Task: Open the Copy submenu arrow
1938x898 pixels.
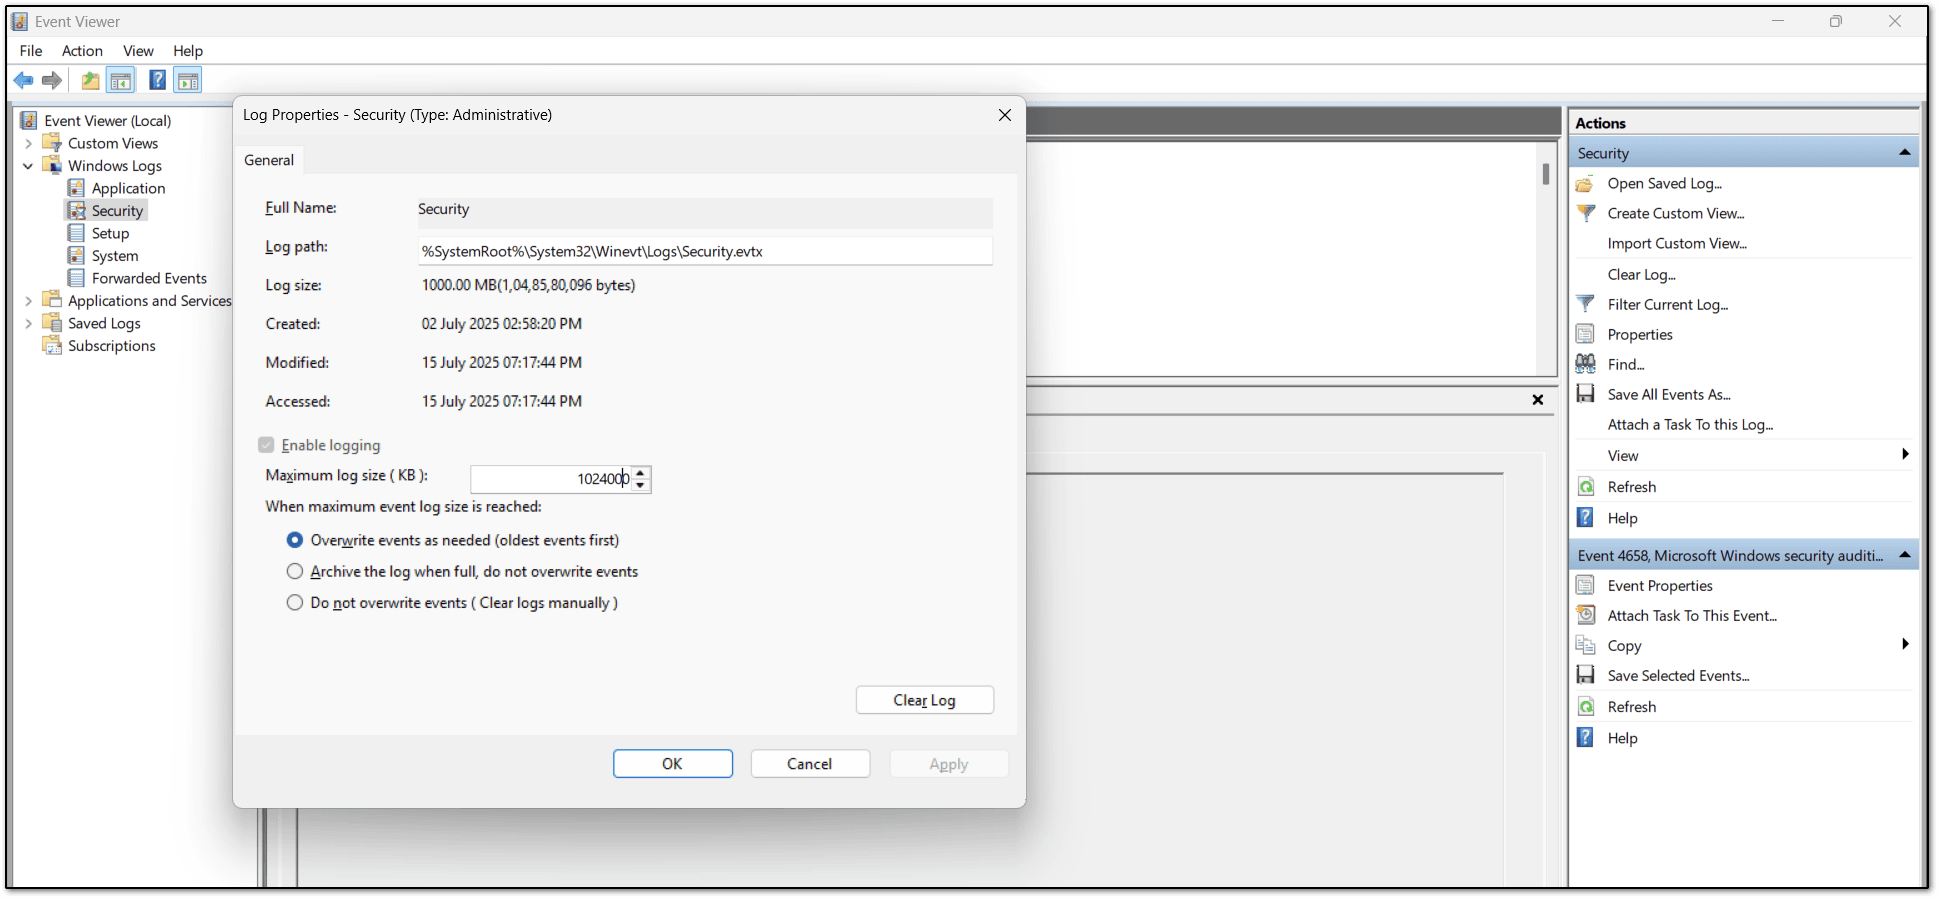Action: click(x=1905, y=645)
